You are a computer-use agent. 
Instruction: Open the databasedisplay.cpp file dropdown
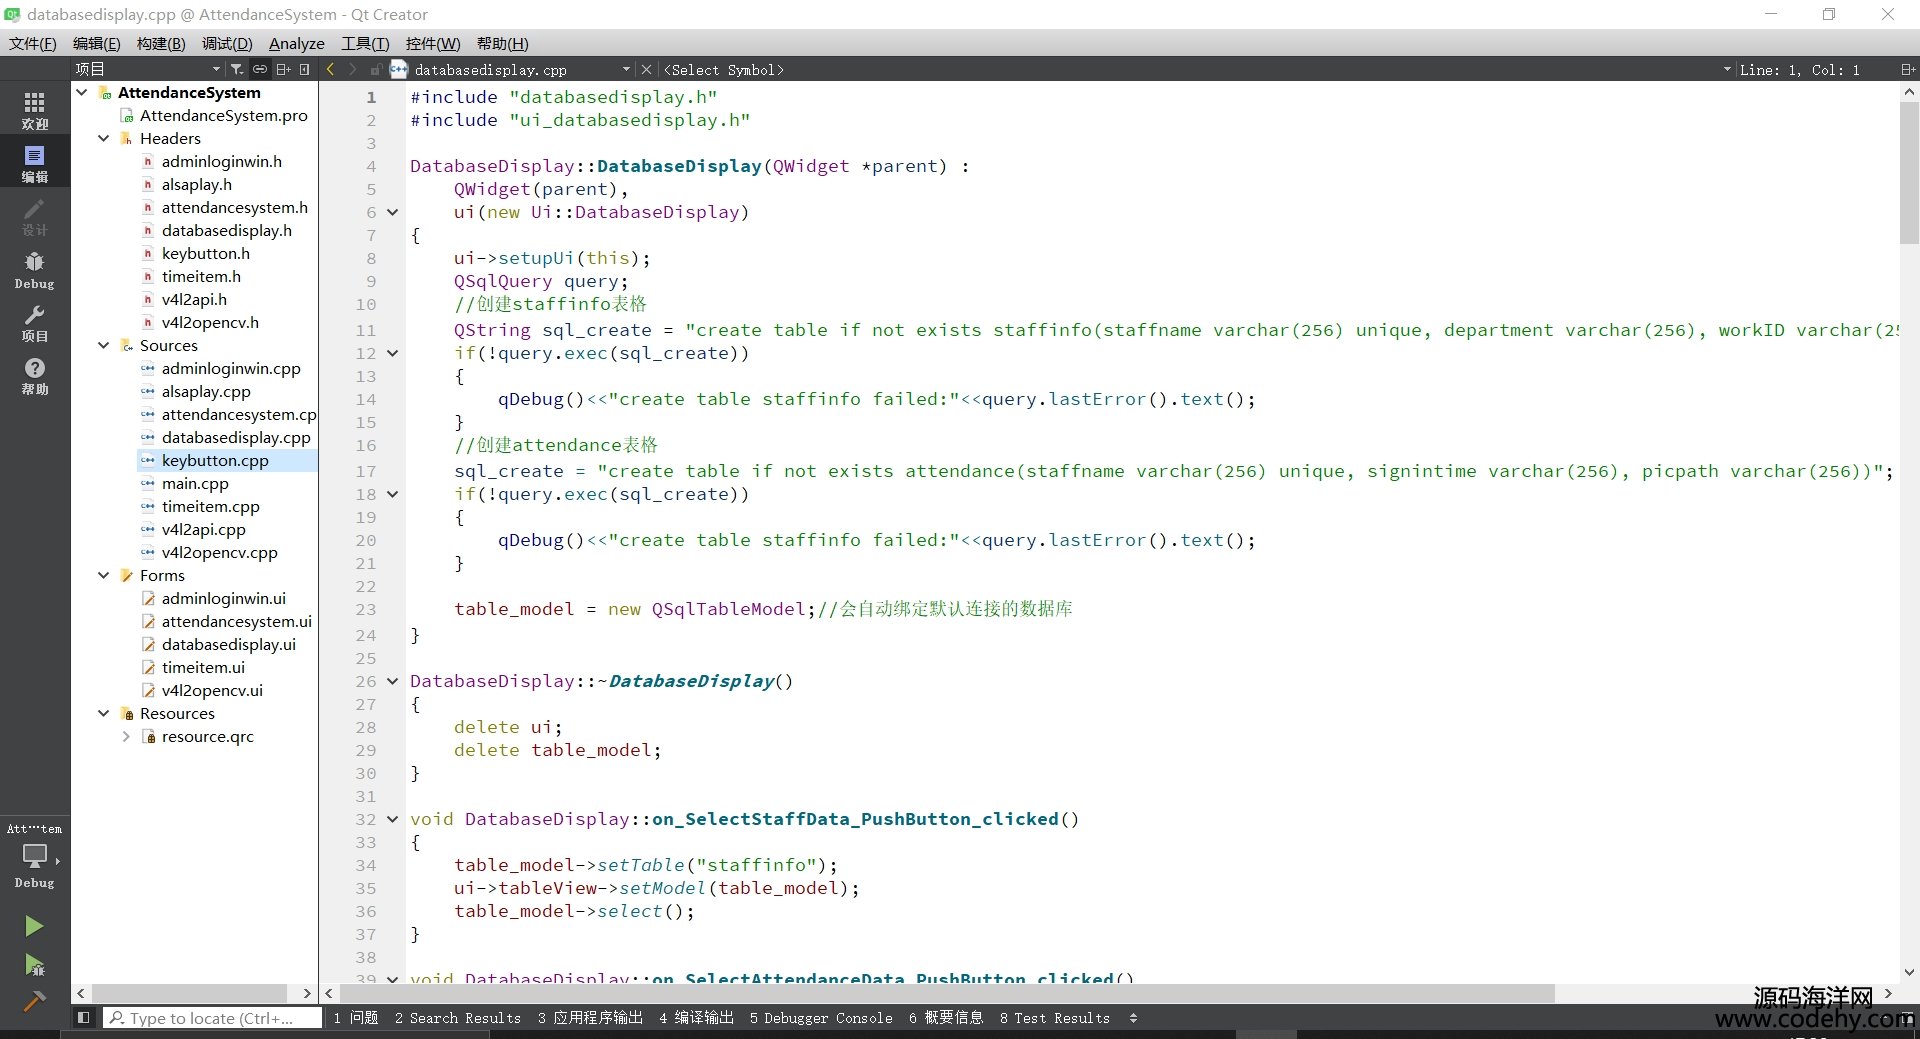click(626, 69)
